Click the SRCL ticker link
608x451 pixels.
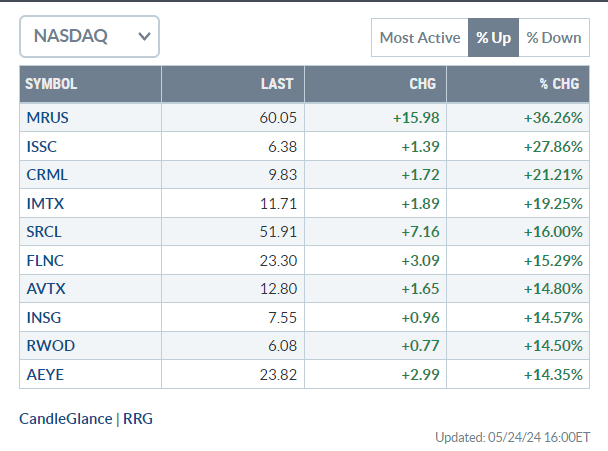(x=44, y=233)
